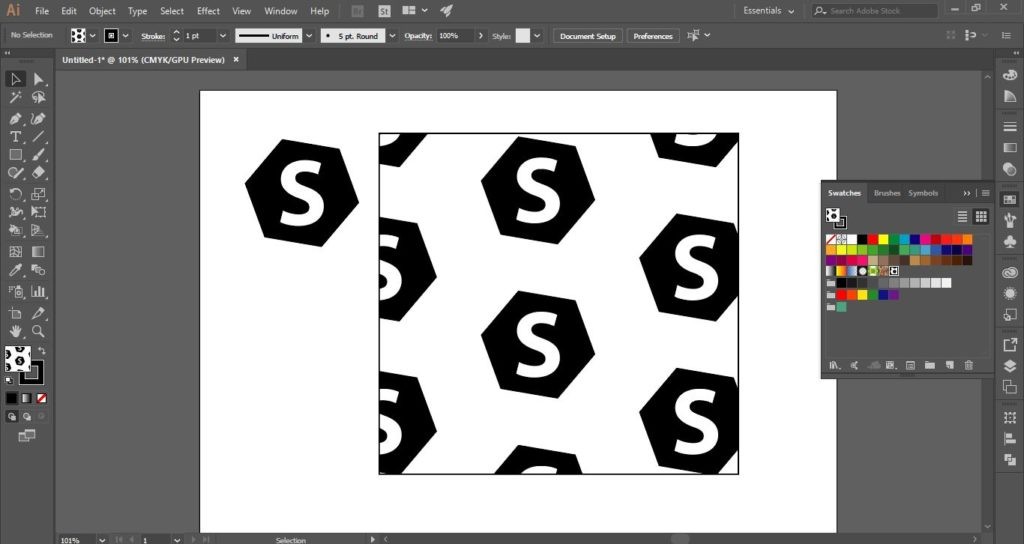Expand the Swatches panel group chevrons
The width and height of the screenshot is (1024, 544).
(x=967, y=193)
